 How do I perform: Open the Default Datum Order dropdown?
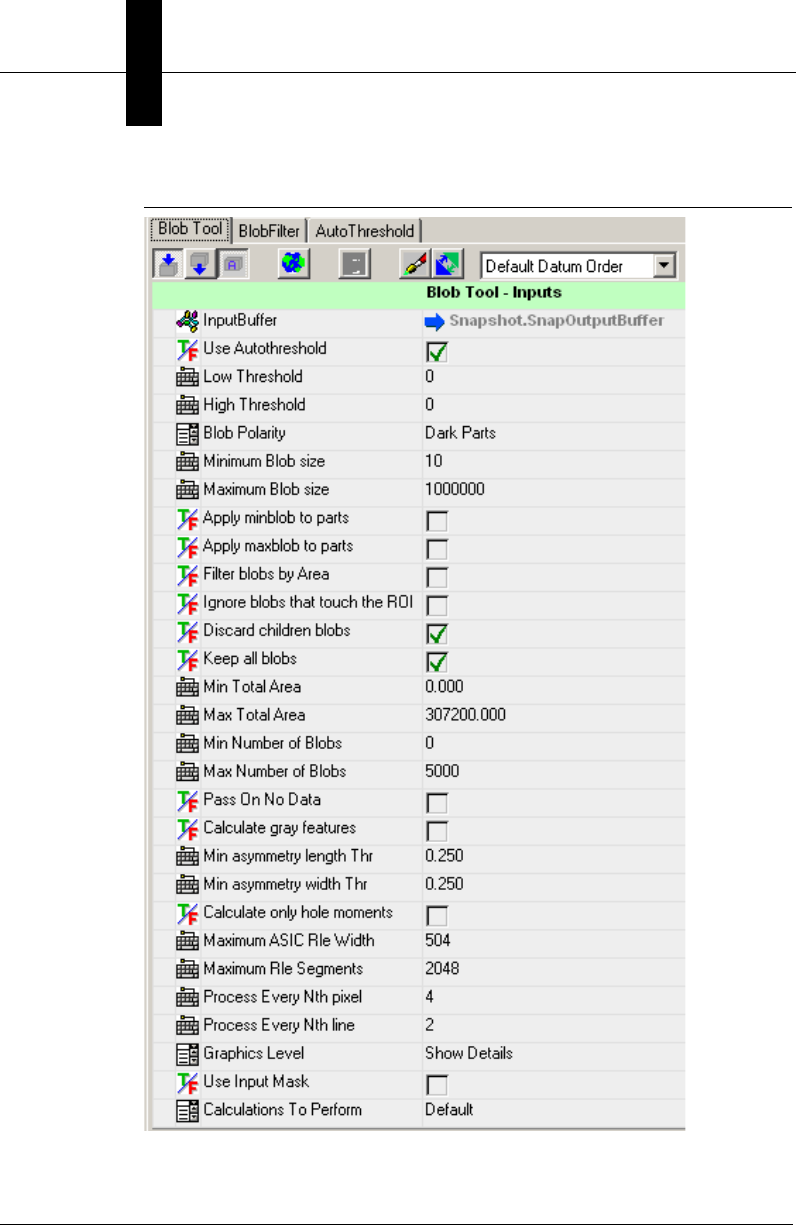[x=578, y=266]
